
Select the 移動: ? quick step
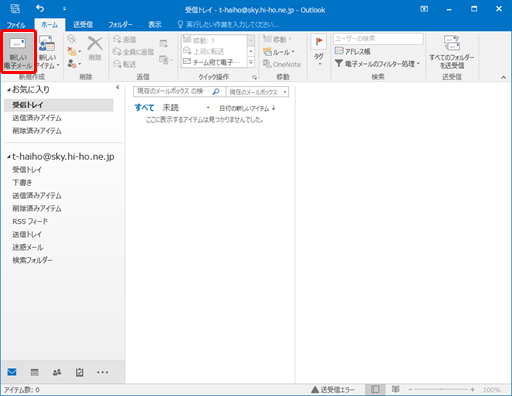[214, 40]
